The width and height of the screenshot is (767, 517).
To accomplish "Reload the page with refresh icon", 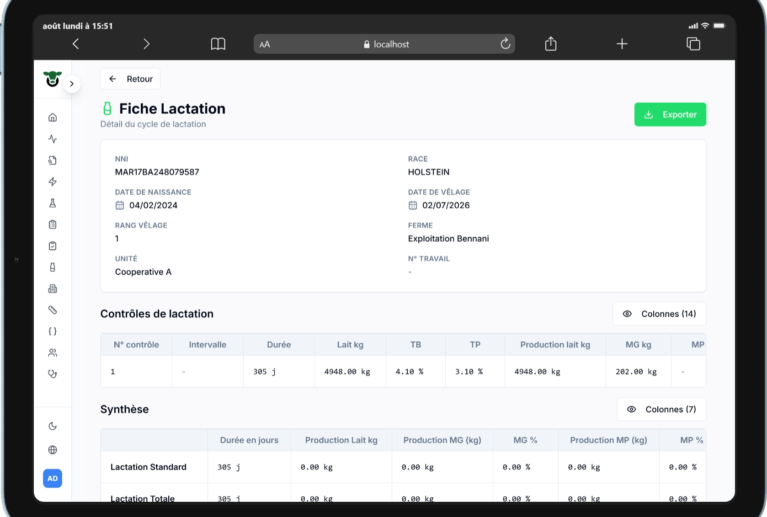I will (x=505, y=44).
